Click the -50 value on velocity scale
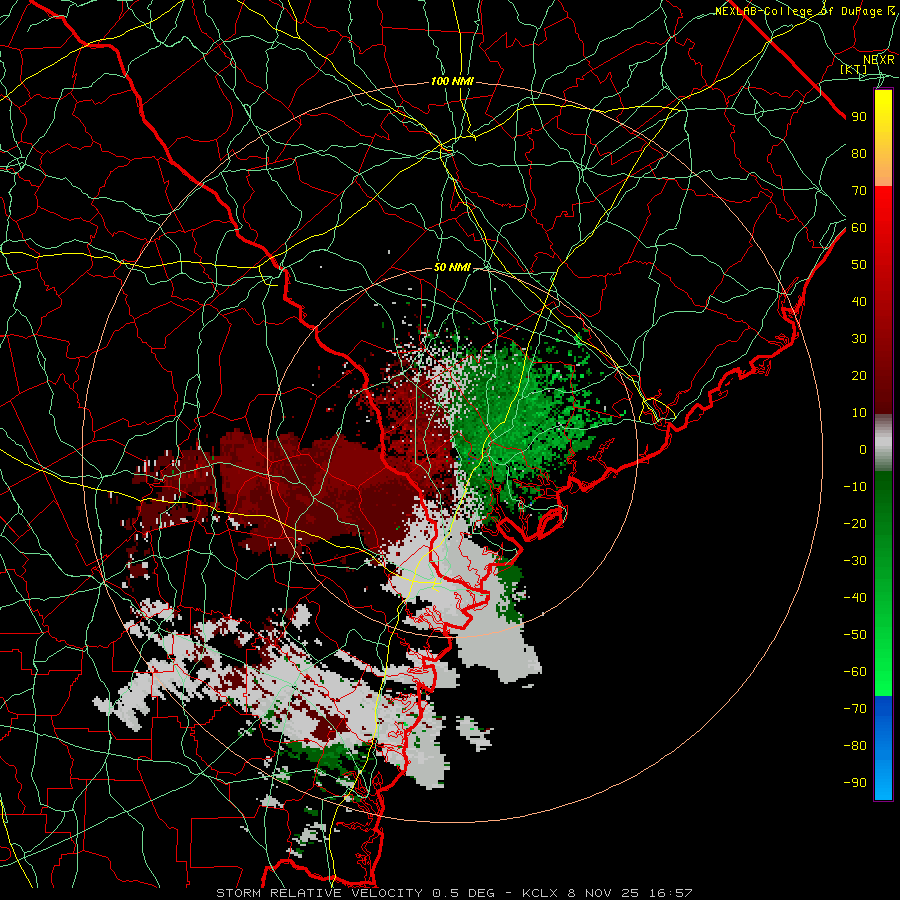 click(855, 635)
